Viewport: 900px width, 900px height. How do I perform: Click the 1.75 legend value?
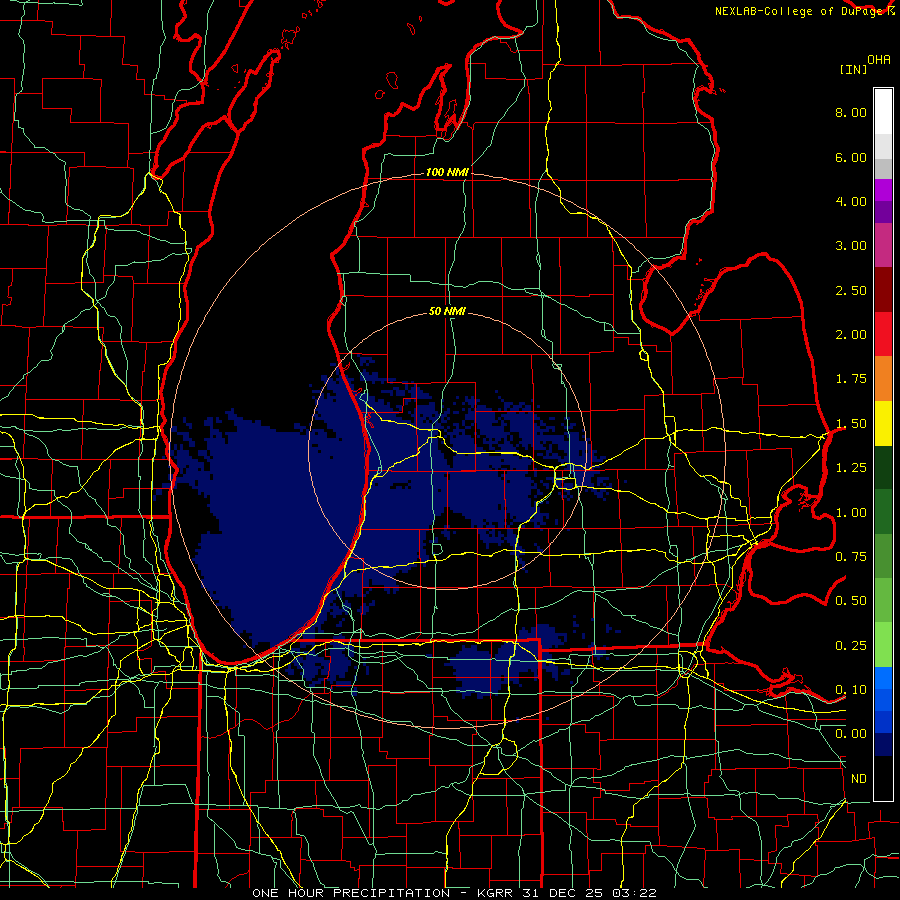[851, 379]
